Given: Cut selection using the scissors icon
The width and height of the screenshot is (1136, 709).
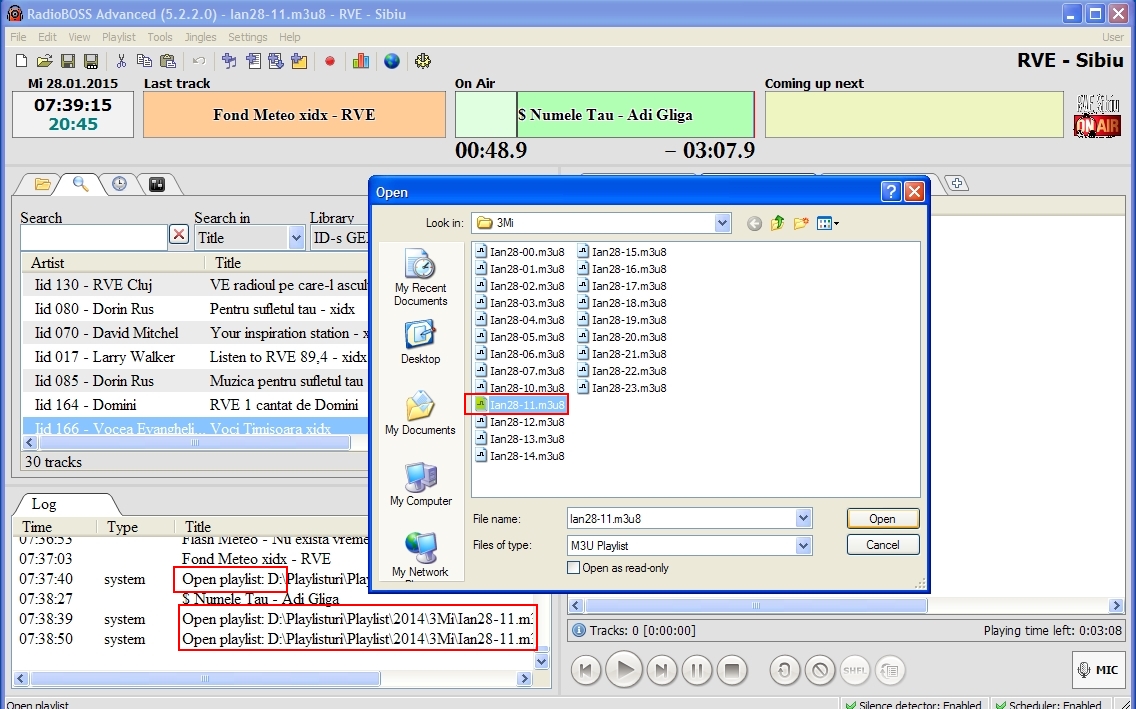Looking at the screenshot, I should pyautogui.click(x=121, y=62).
